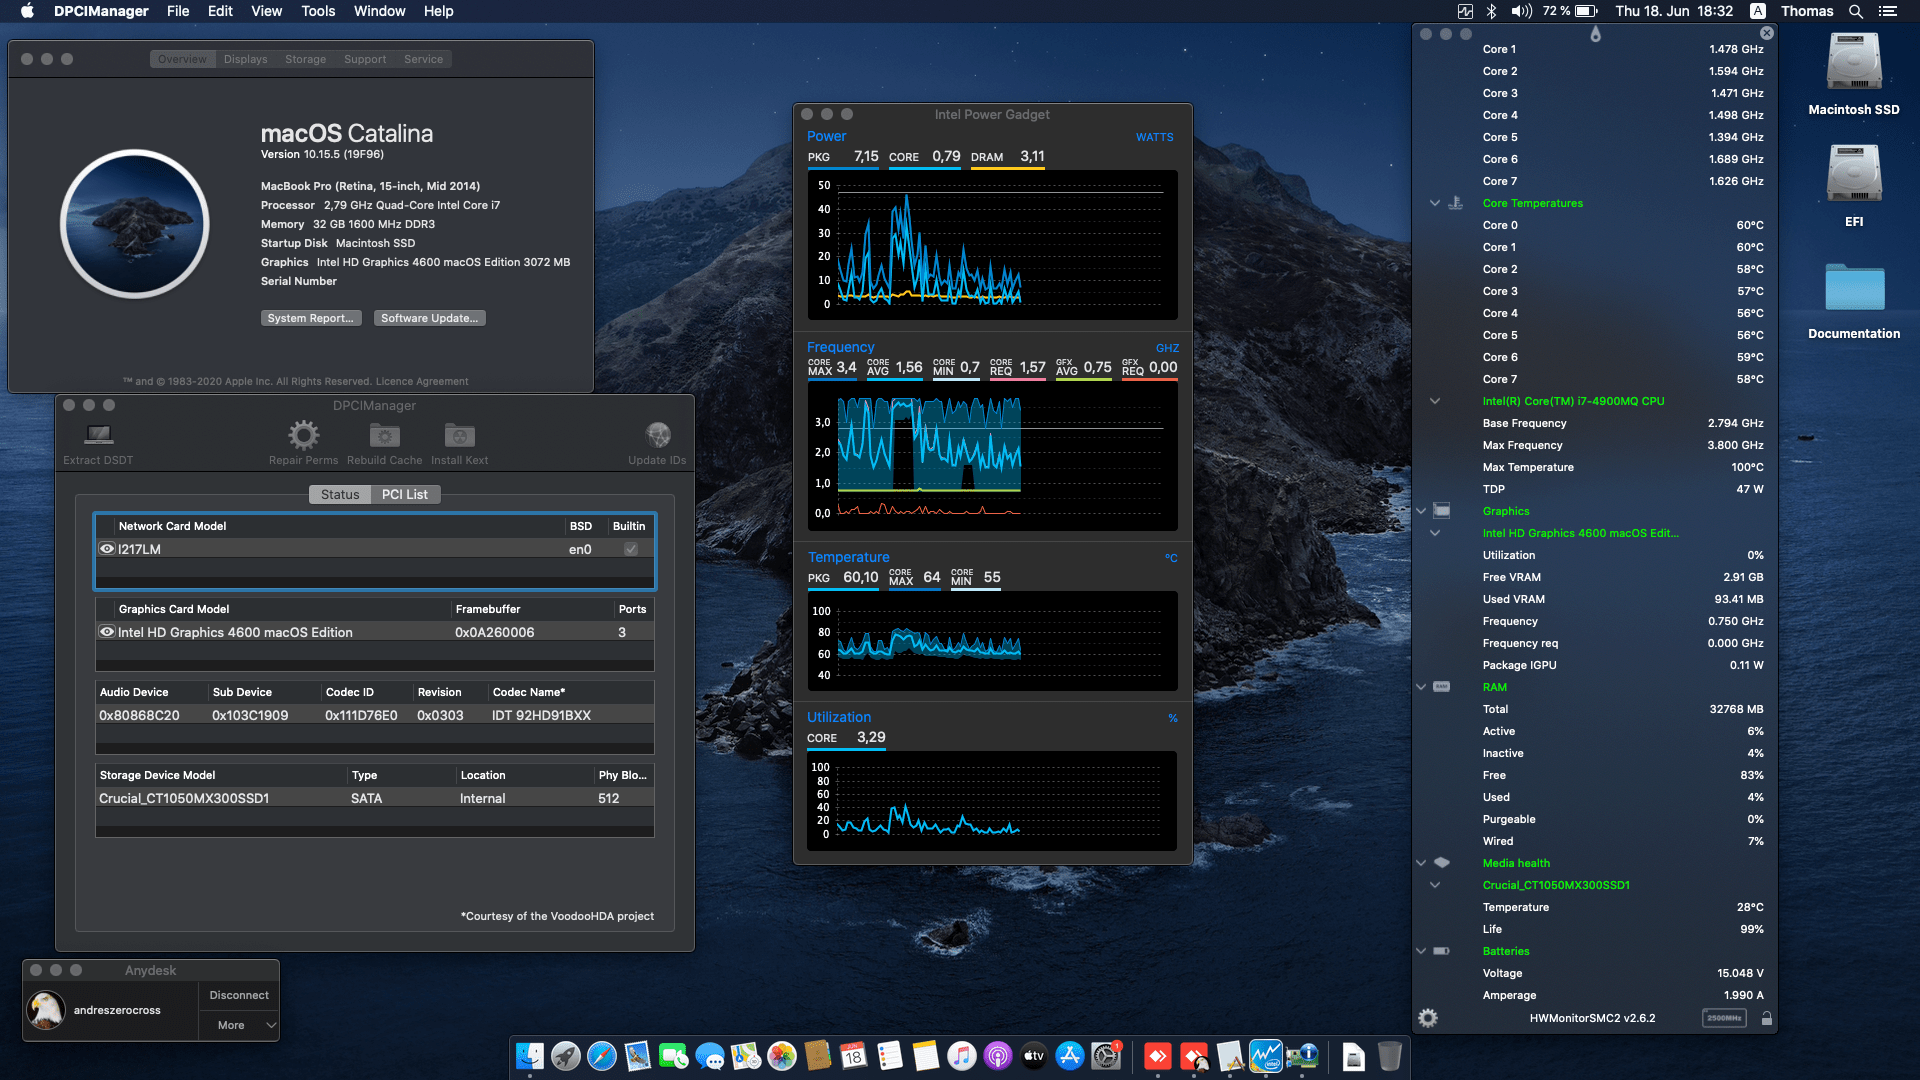Open the Trash in the dock
The image size is (1920, 1080).
[1389, 1056]
